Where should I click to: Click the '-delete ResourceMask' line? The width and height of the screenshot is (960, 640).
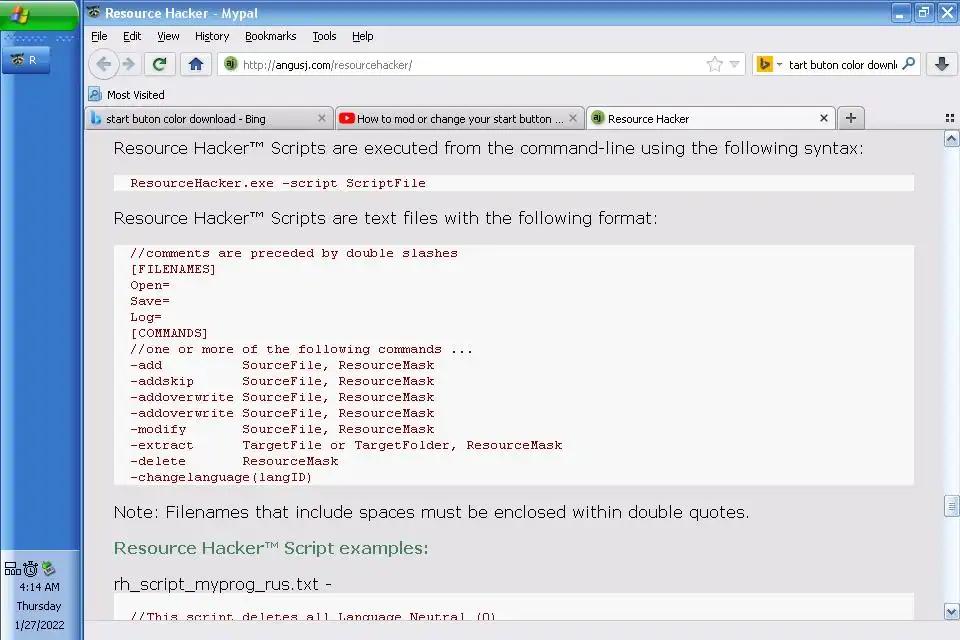click(234, 461)
